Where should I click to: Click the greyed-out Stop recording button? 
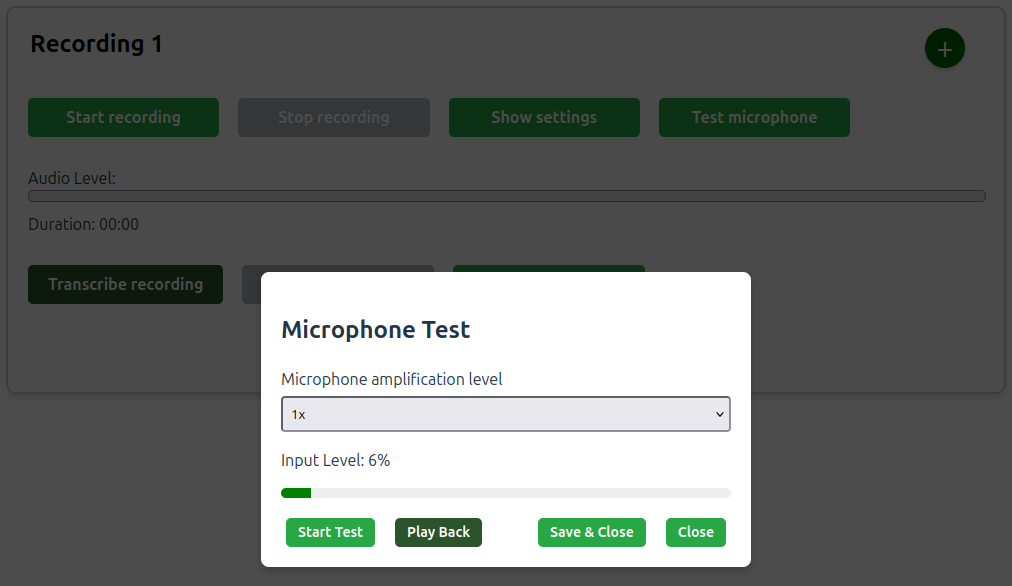pyautogui.click(x=333, y=117)
